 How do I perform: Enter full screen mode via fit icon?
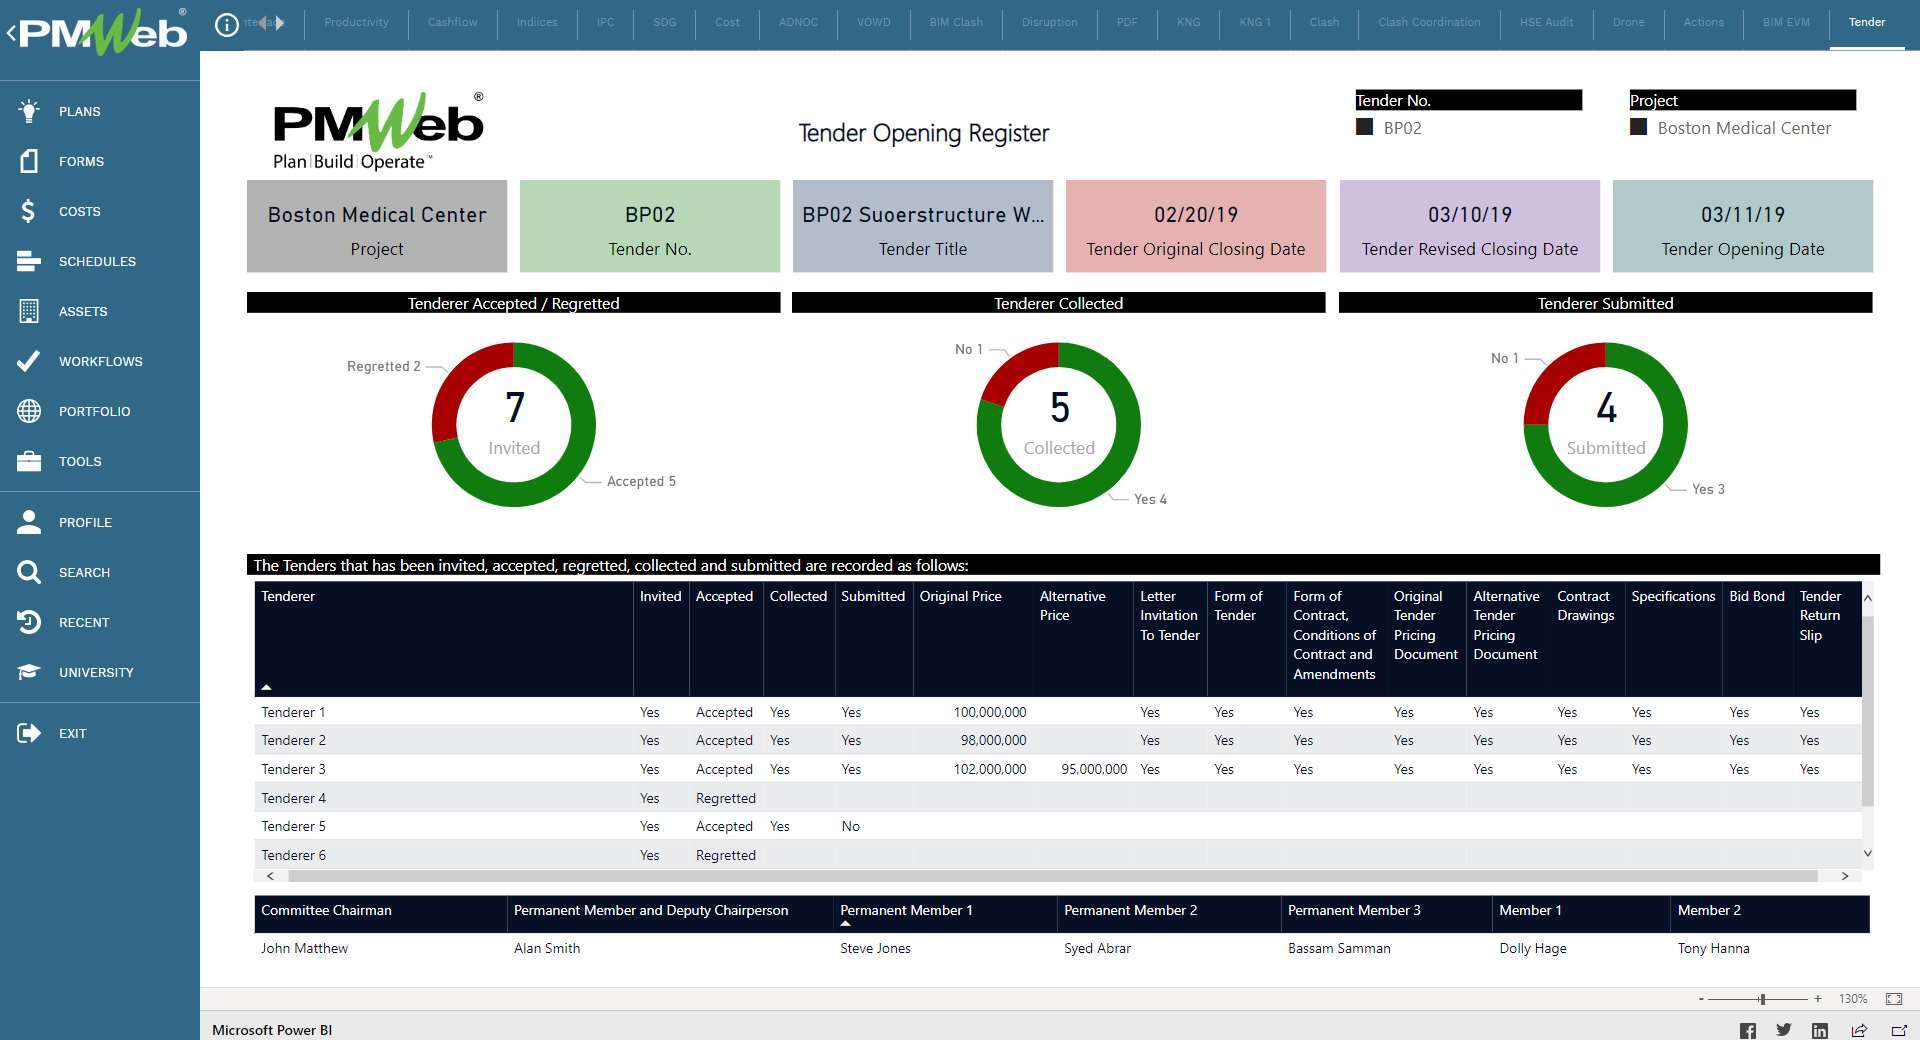(1894, 999)
